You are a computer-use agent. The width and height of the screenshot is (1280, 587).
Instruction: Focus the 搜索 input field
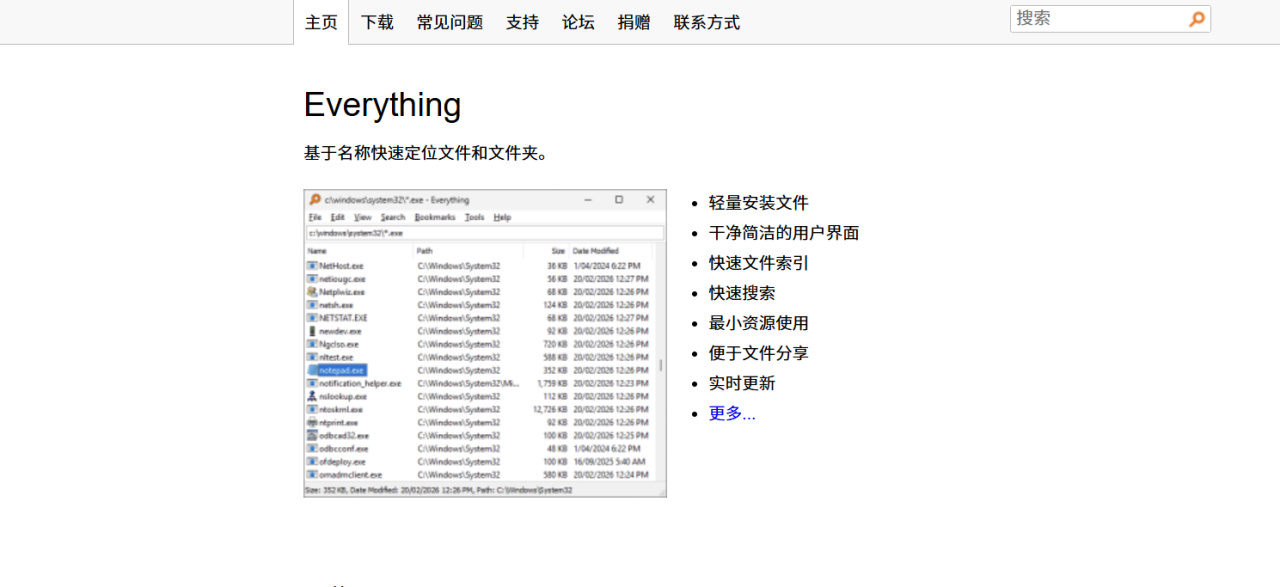point(1097,18)
